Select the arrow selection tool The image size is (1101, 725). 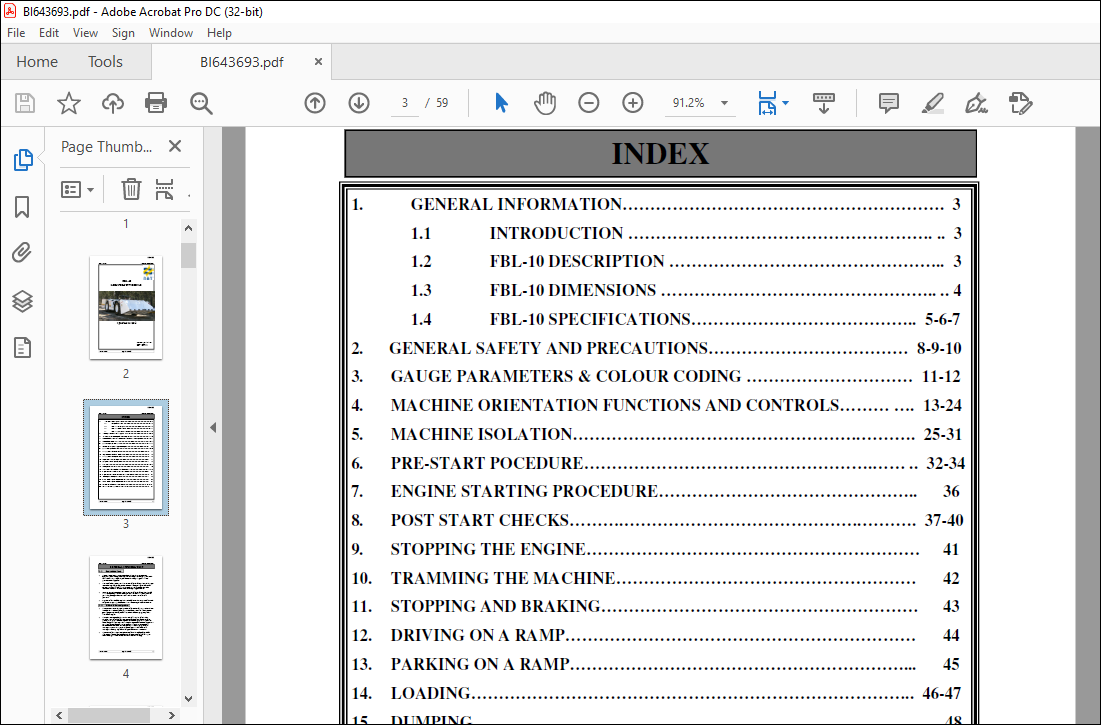(501, 103)
